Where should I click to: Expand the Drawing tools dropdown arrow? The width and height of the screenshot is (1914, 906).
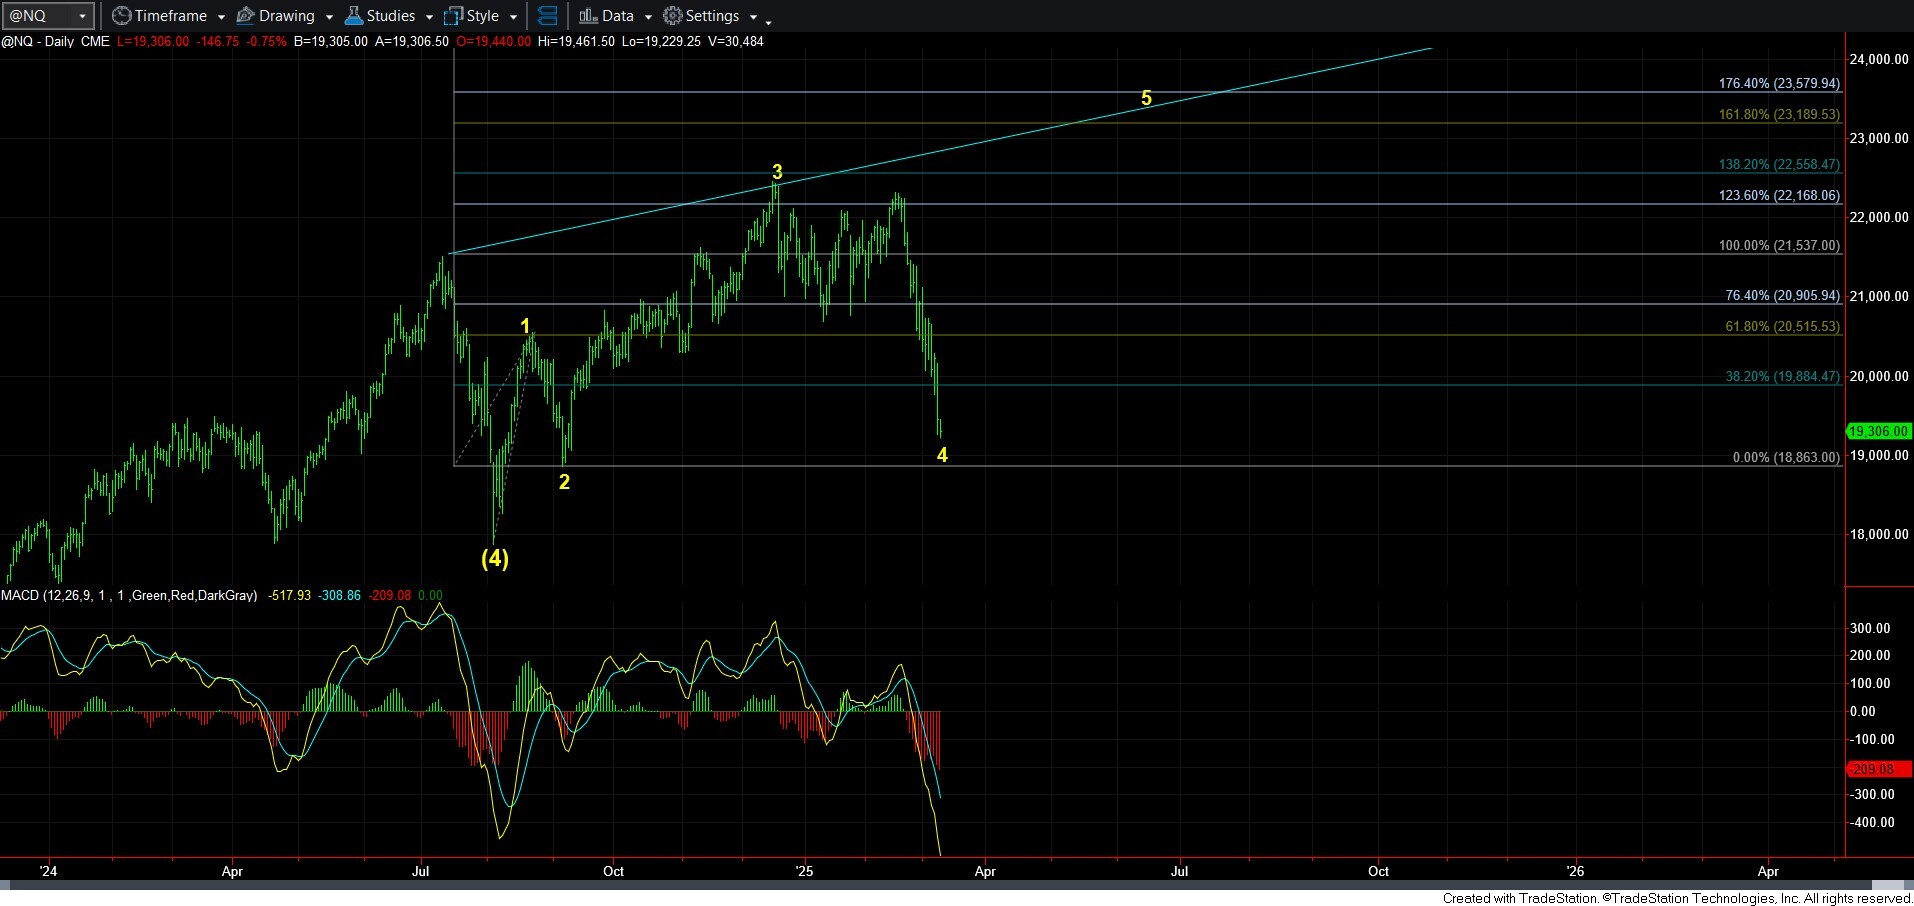pos(329,17)
